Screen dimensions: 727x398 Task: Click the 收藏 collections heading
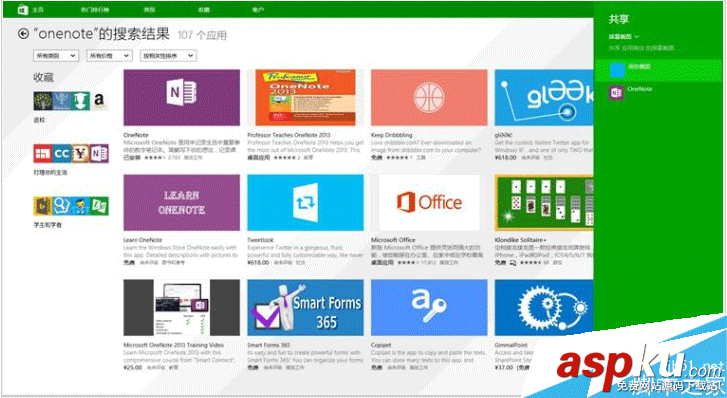pyautogui.click(x=43, y=77)
